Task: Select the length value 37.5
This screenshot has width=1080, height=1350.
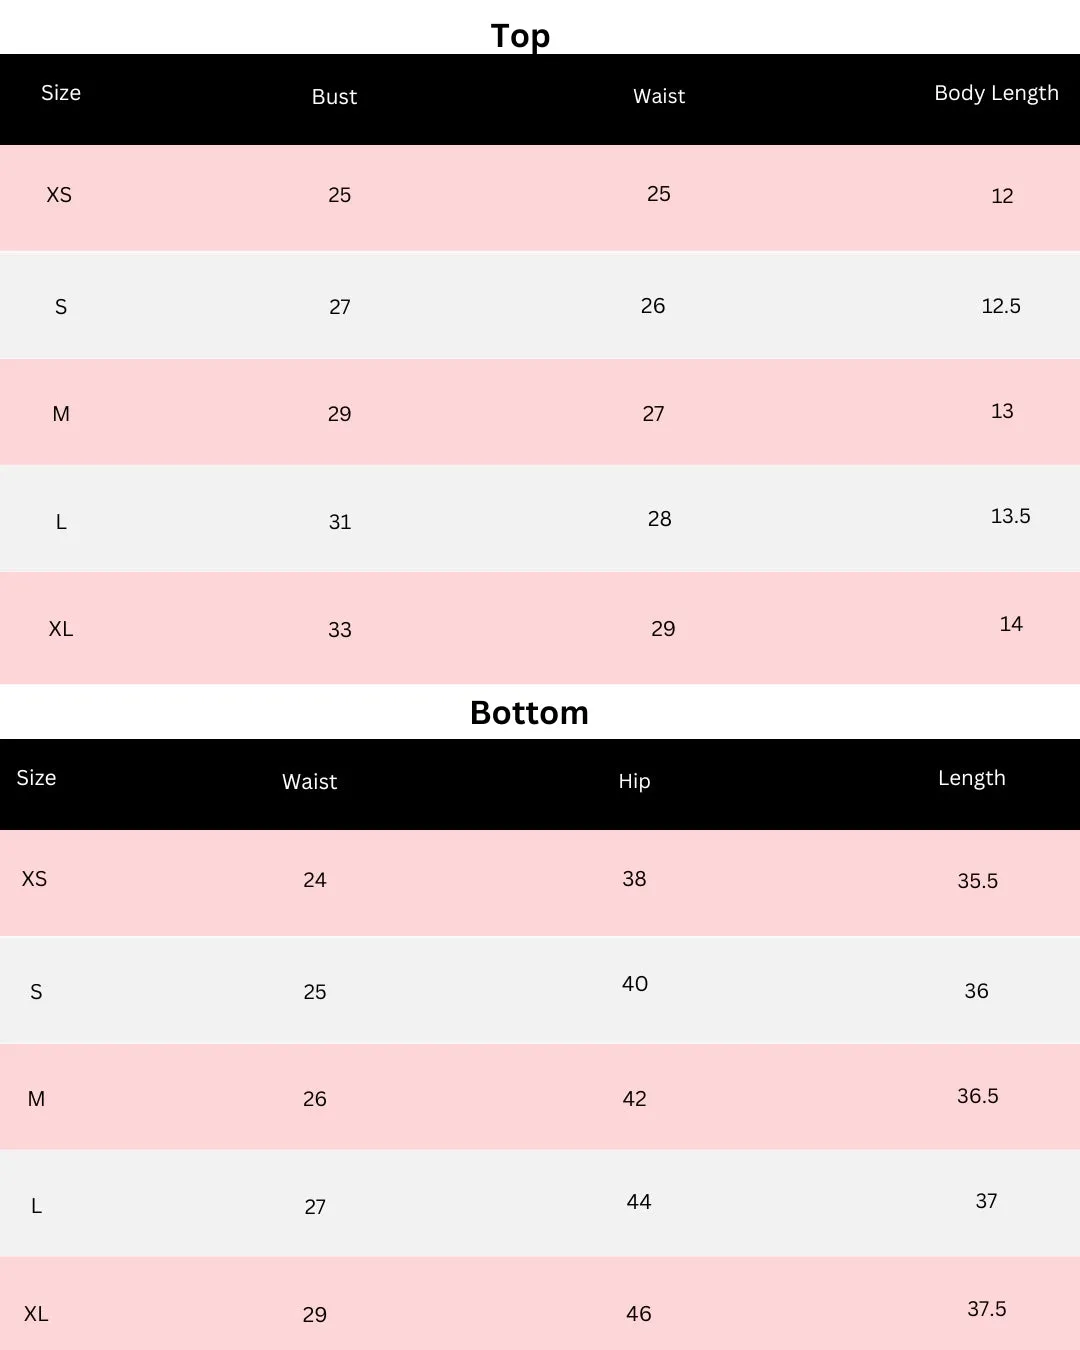Action: click(986, 1309)
